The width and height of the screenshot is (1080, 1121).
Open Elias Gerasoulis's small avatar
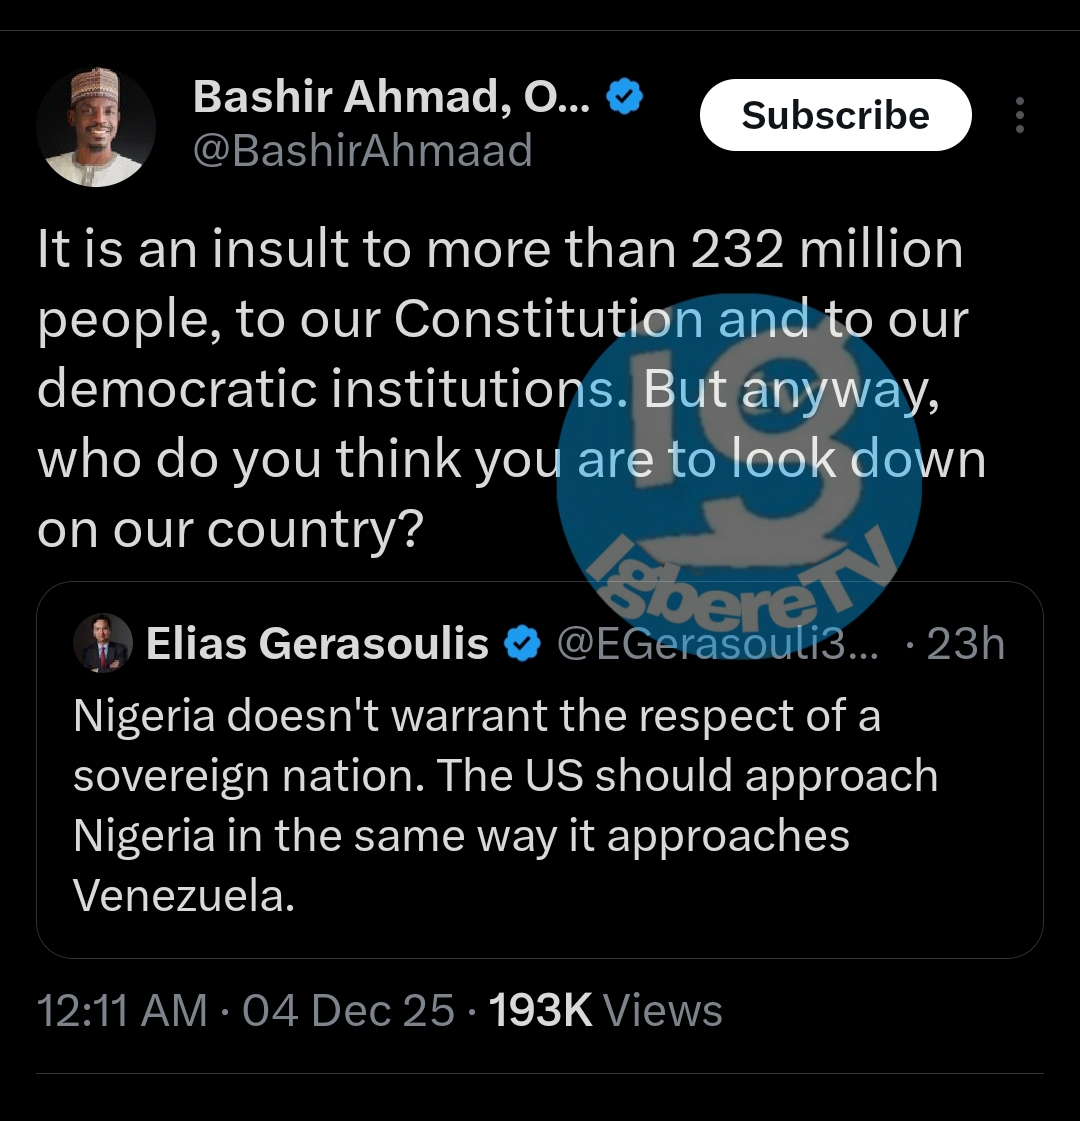(102, 643)
